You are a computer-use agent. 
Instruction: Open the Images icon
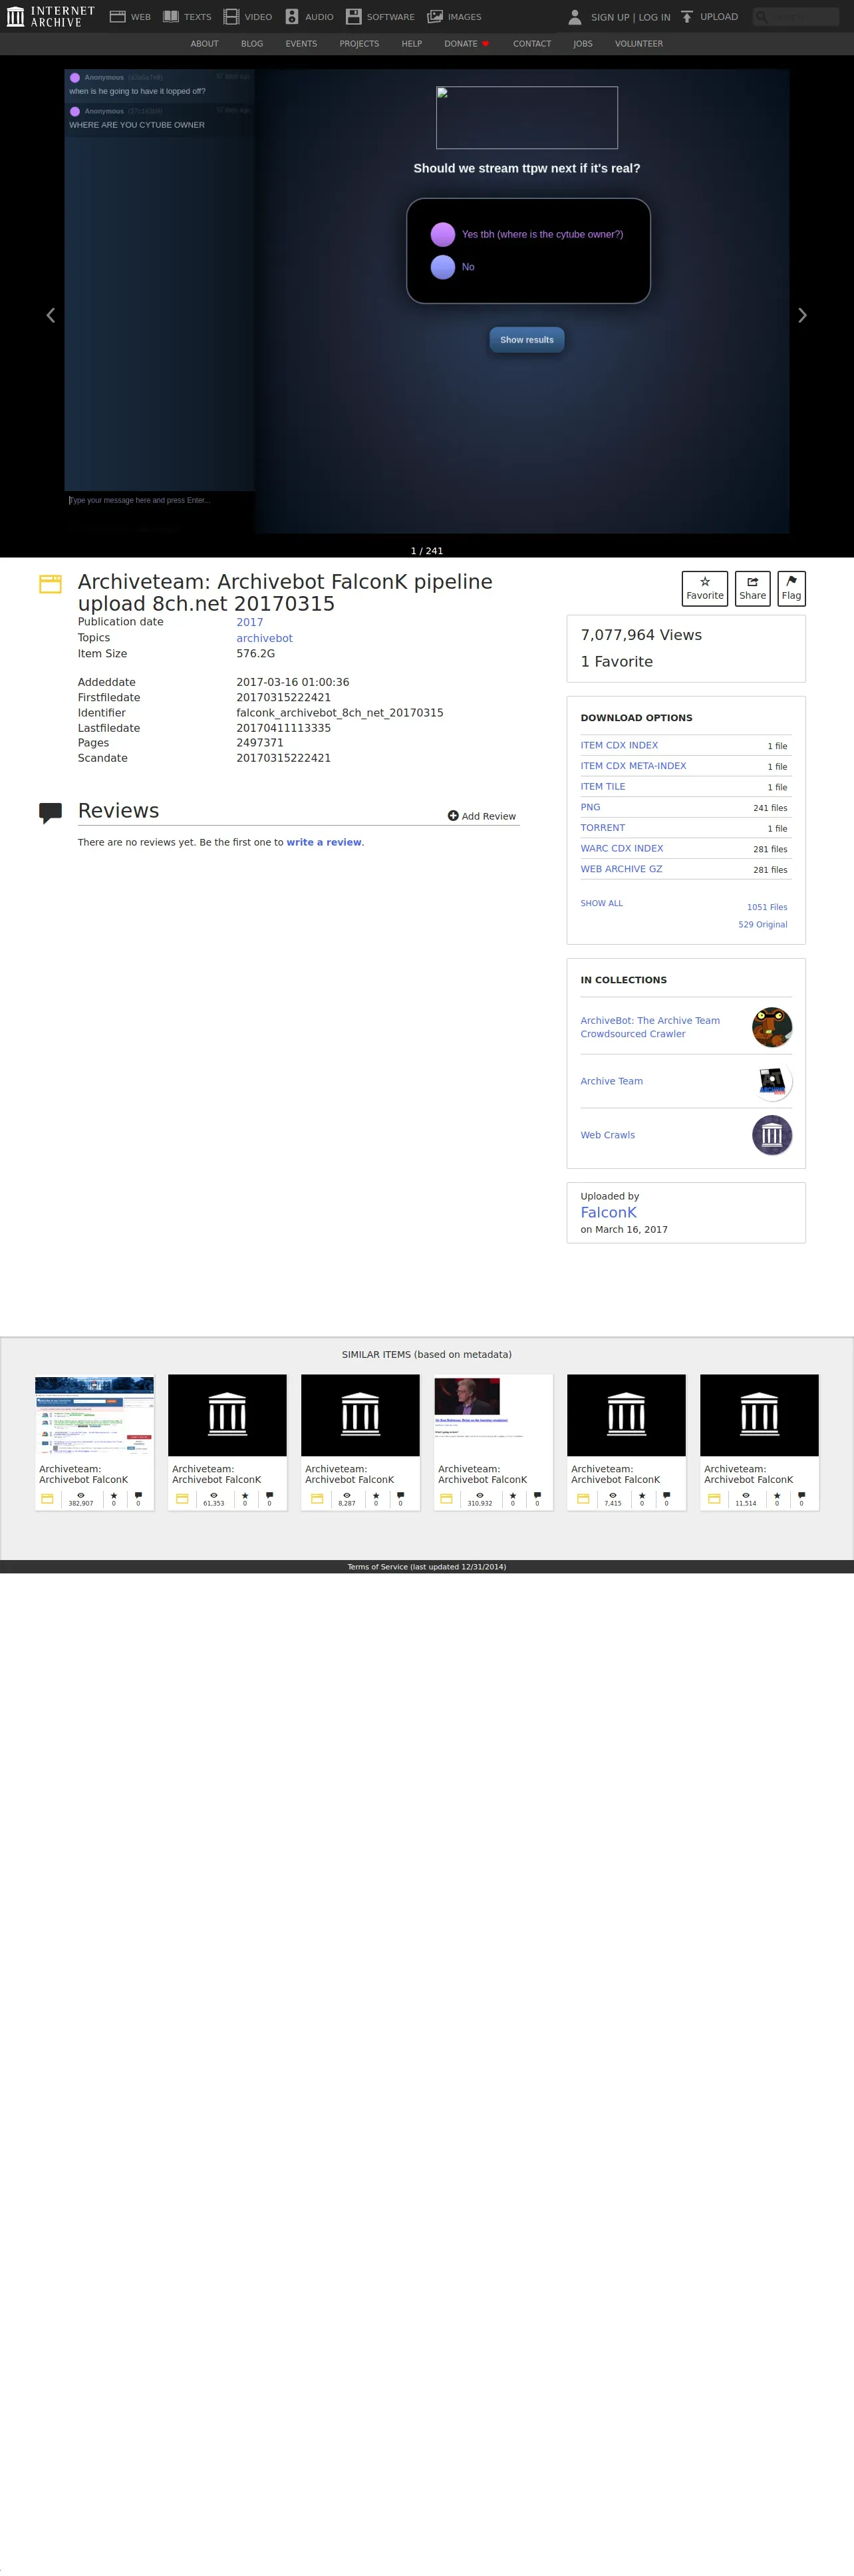point(435,17)
